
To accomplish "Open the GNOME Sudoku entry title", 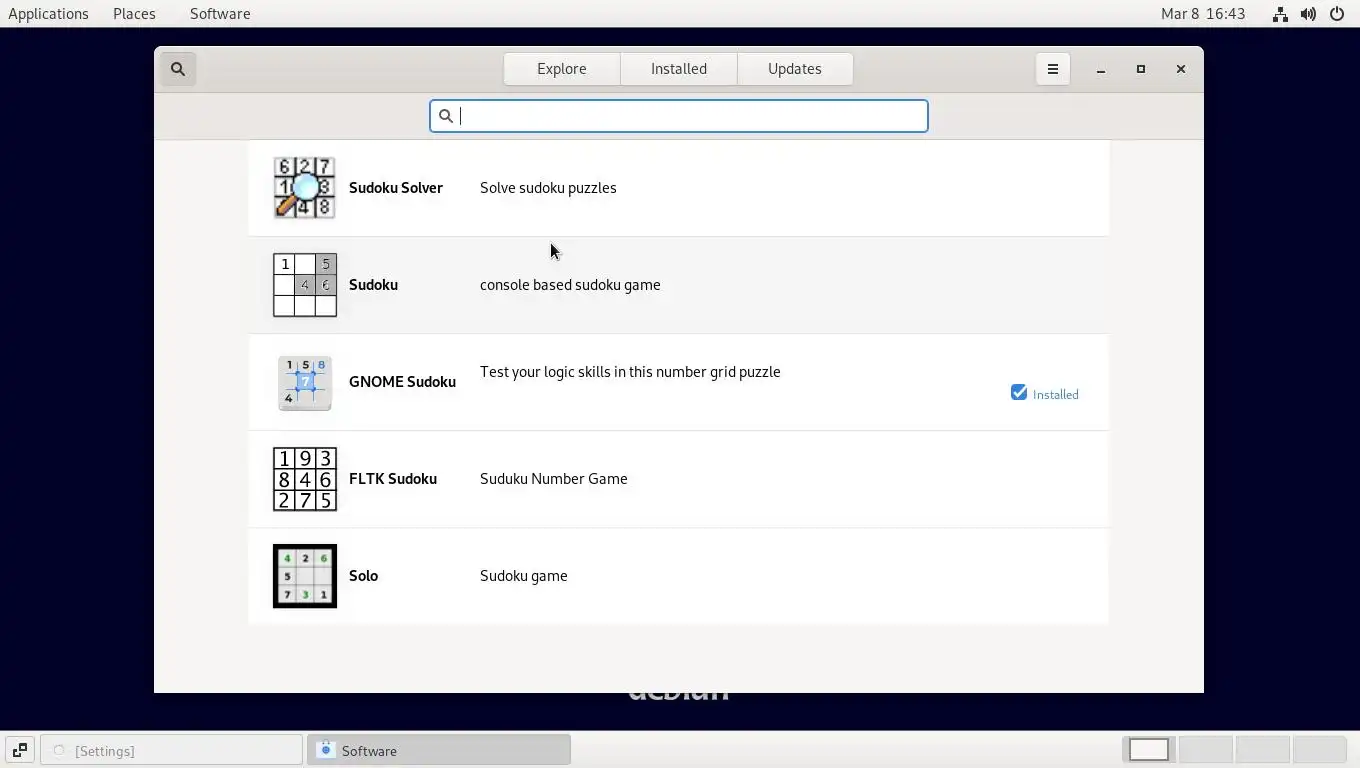I will tap(402, 382).
